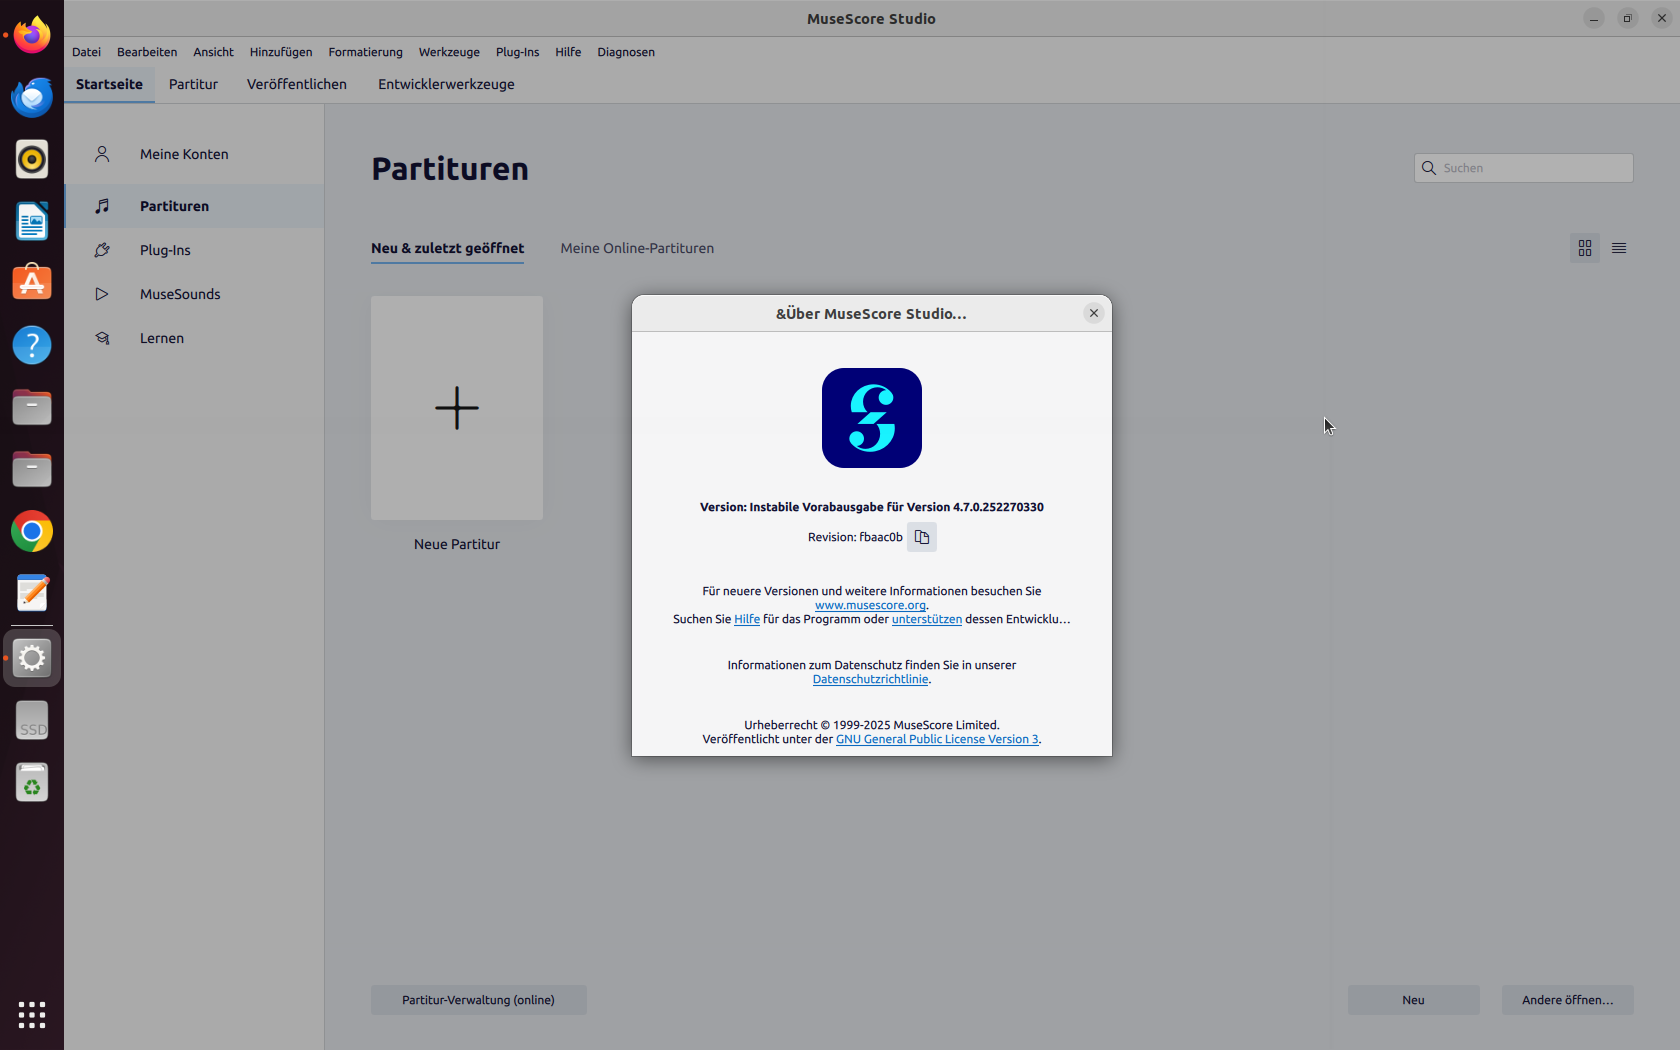The height and width of the screenshot is (1050, 1680).
Task: Switch to the Entwicklerwerkzeuge tab
Action: tap(446, 84)
